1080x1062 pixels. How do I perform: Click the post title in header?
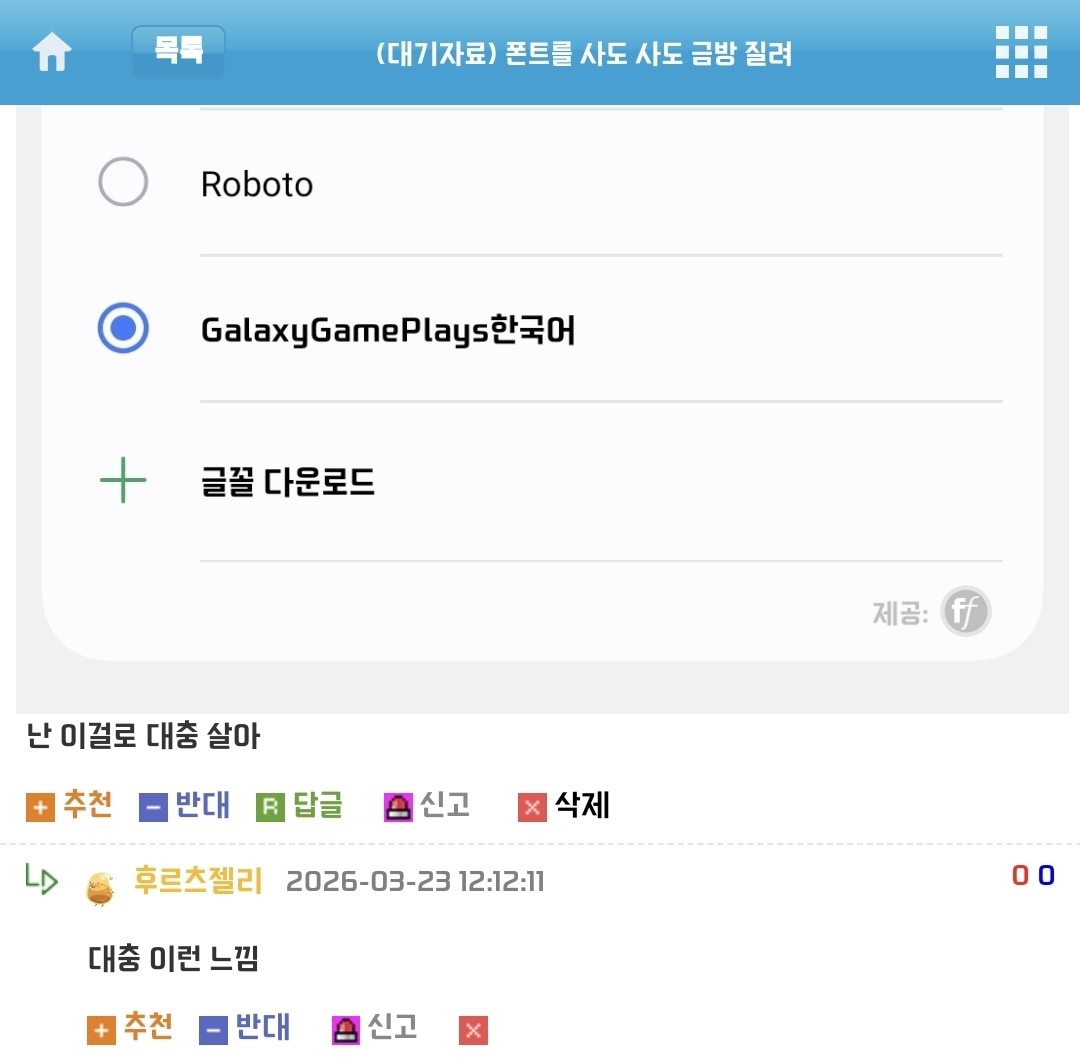click(x=584, y=53)
